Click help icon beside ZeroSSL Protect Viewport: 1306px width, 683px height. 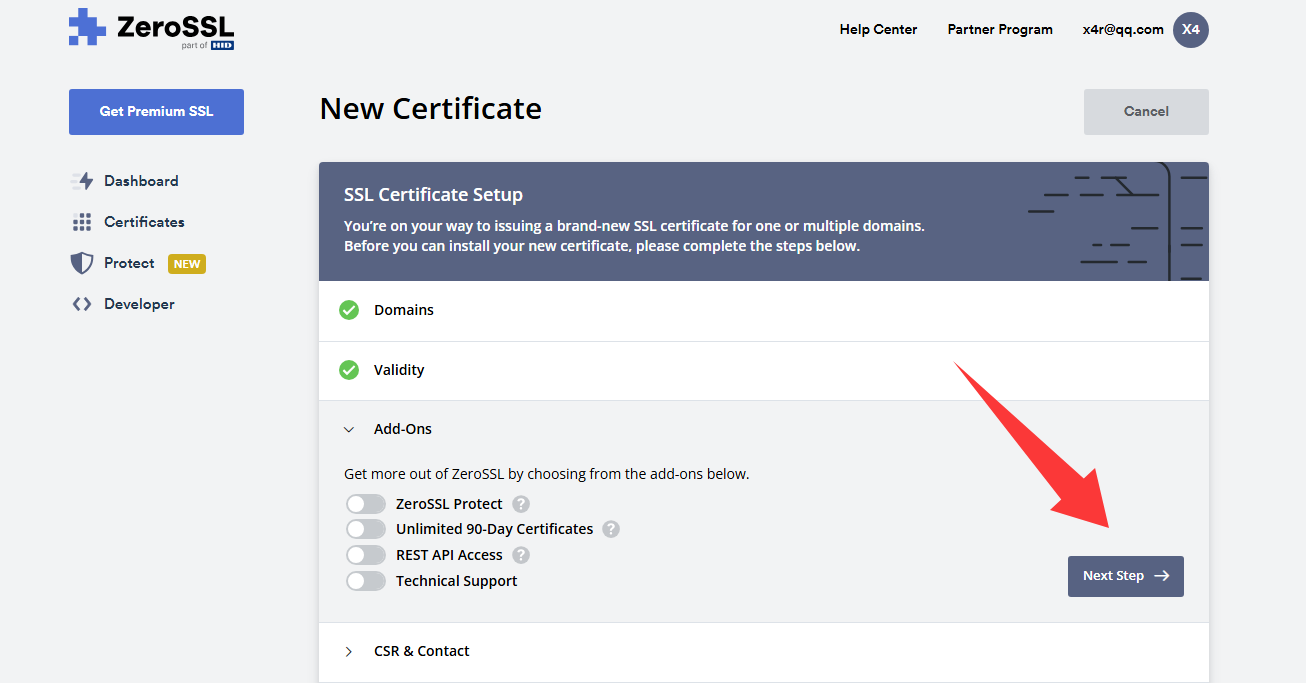(521, 504)
